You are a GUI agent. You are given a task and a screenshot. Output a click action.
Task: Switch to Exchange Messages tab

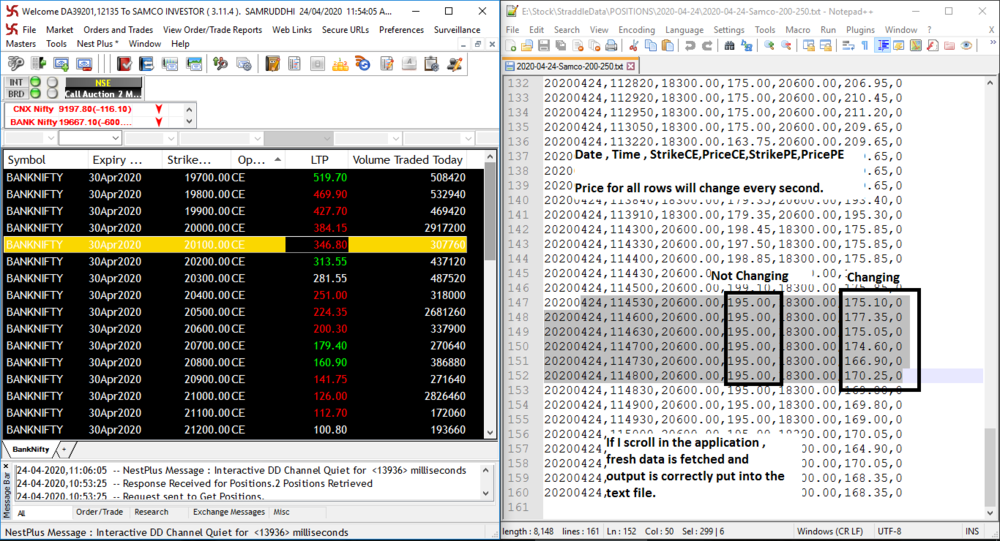click(x=229, y=512)
